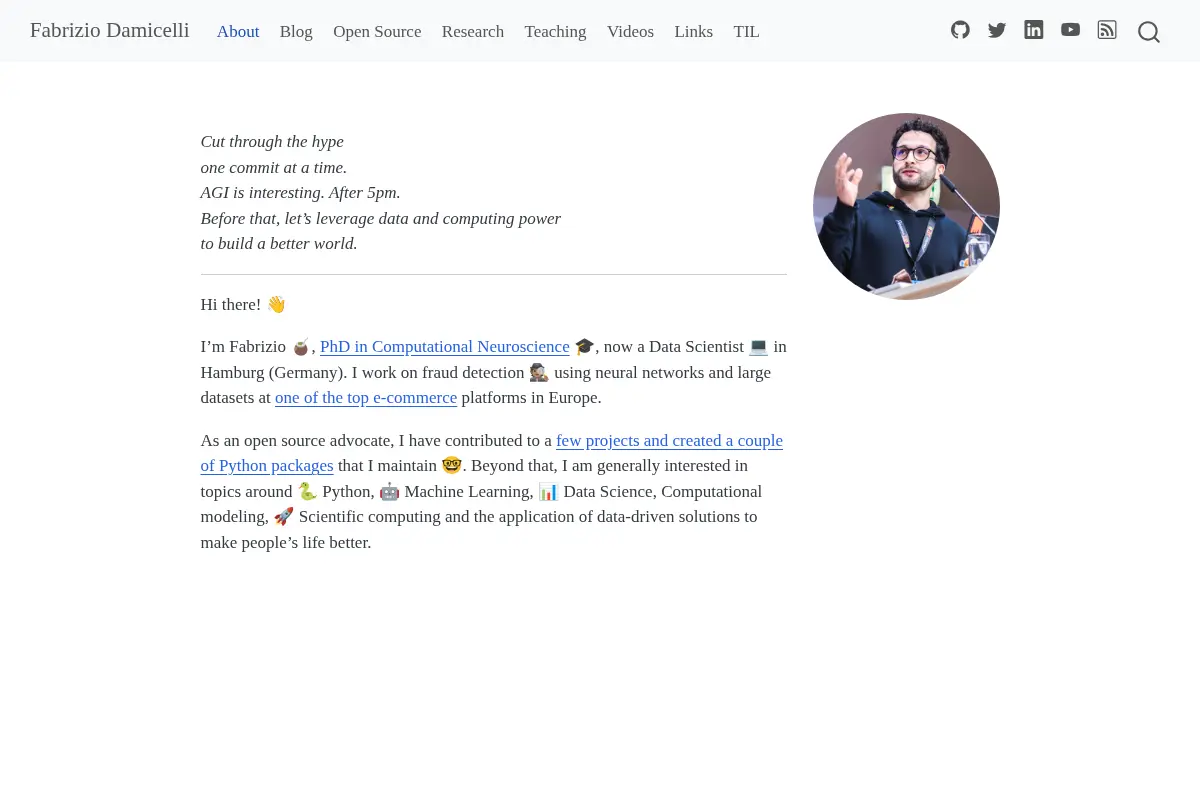Screen dimensions: 1200x800
Task: Click the Fabrizio Damicelli site title
Action: [x=110, y=30]
